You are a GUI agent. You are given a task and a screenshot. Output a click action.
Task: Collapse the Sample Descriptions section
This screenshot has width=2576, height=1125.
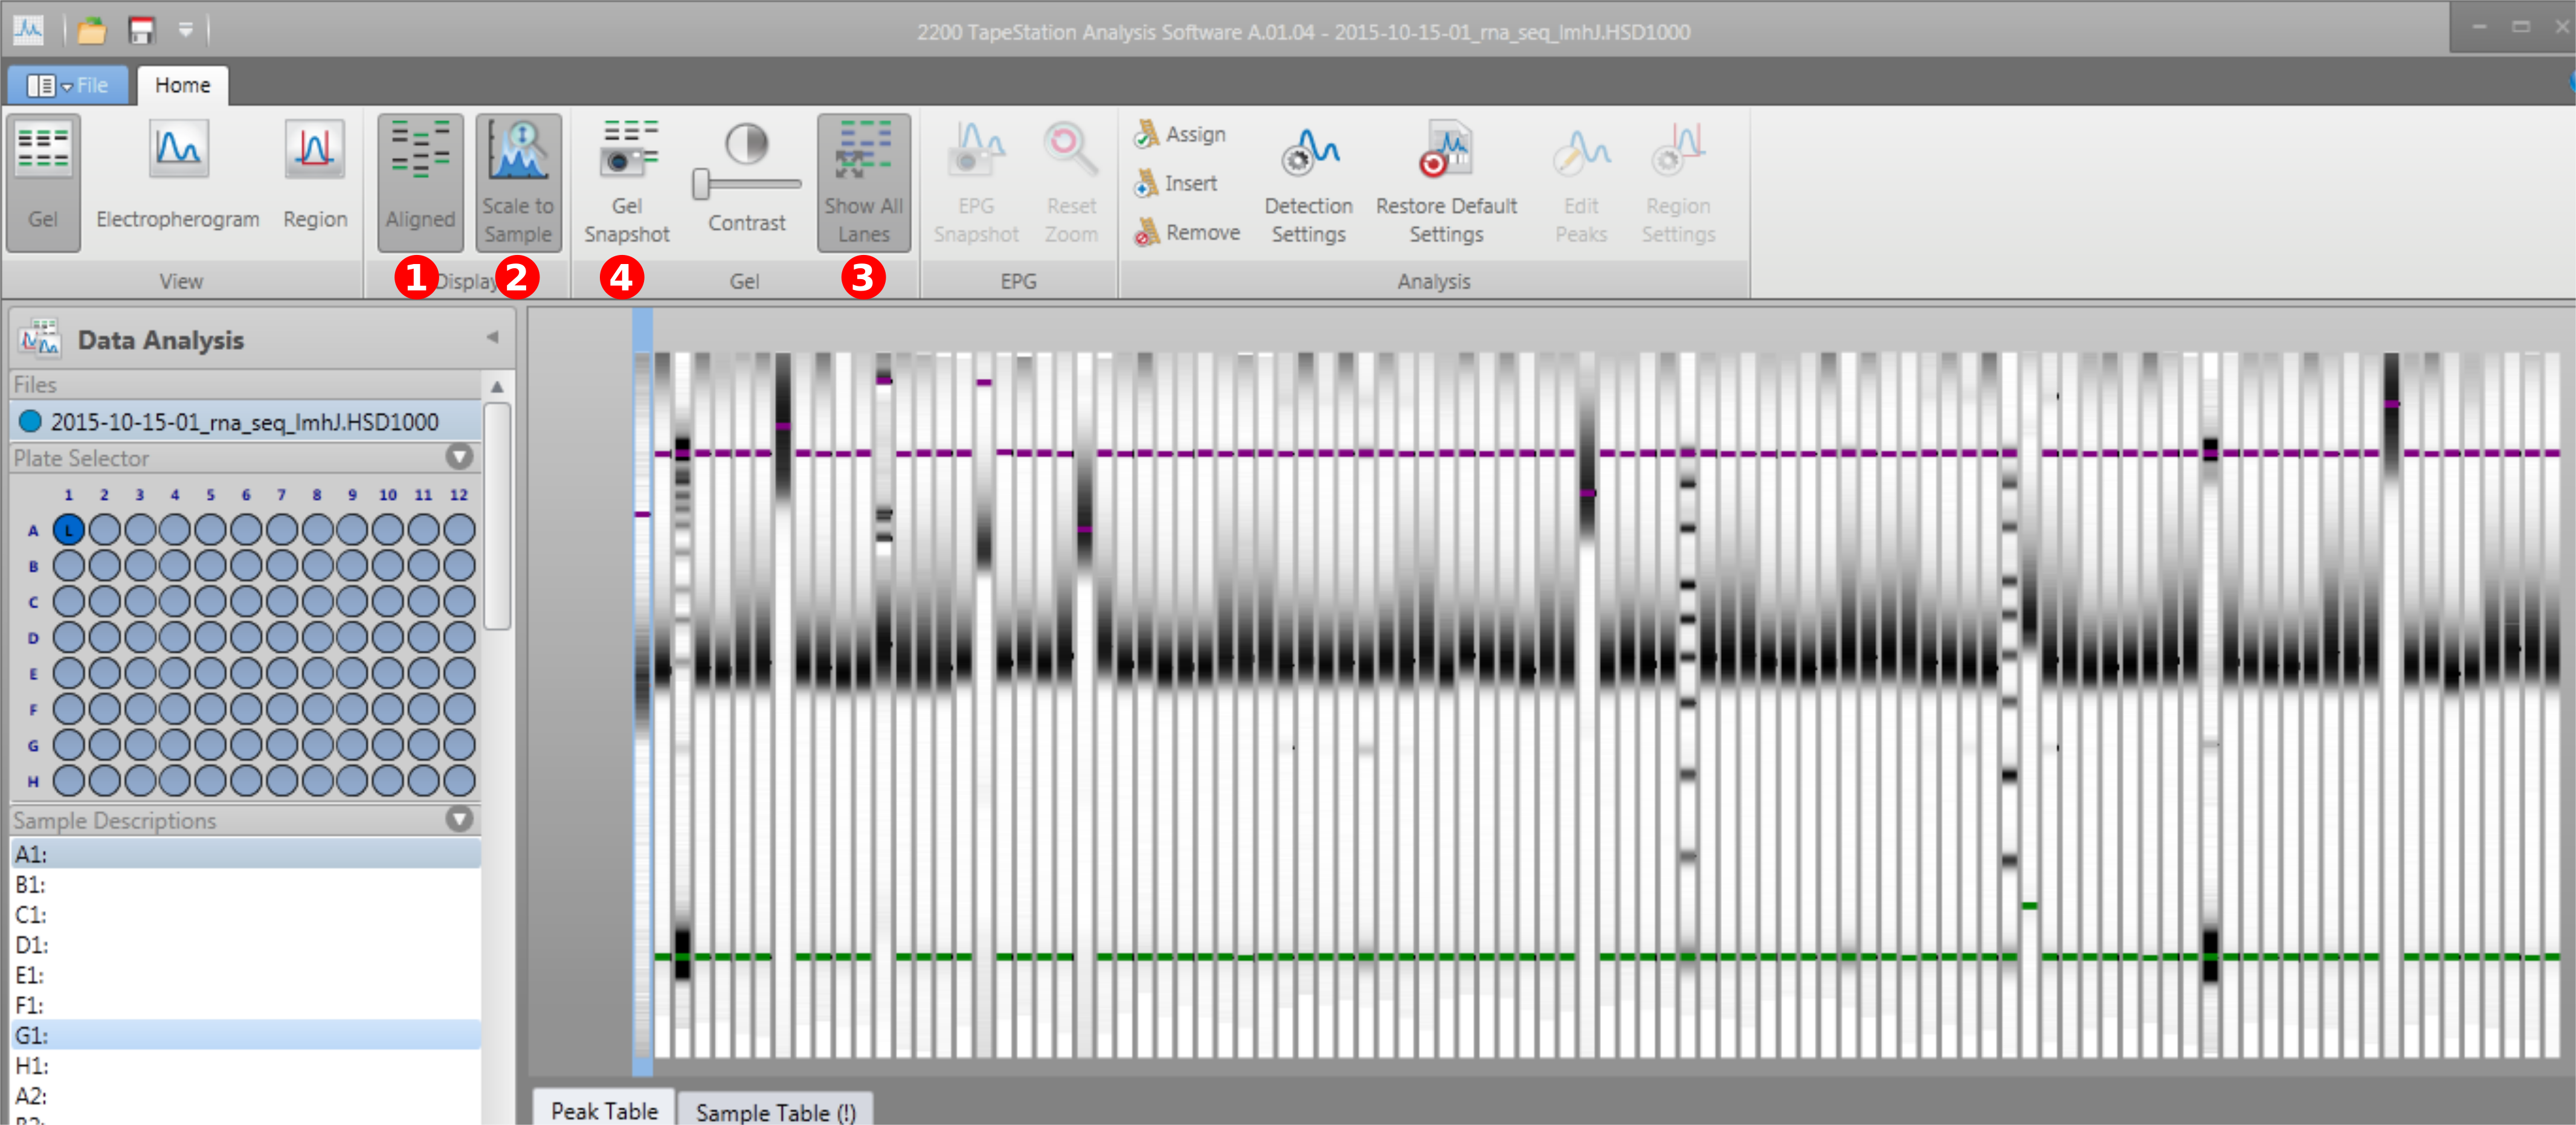[459, 819]
